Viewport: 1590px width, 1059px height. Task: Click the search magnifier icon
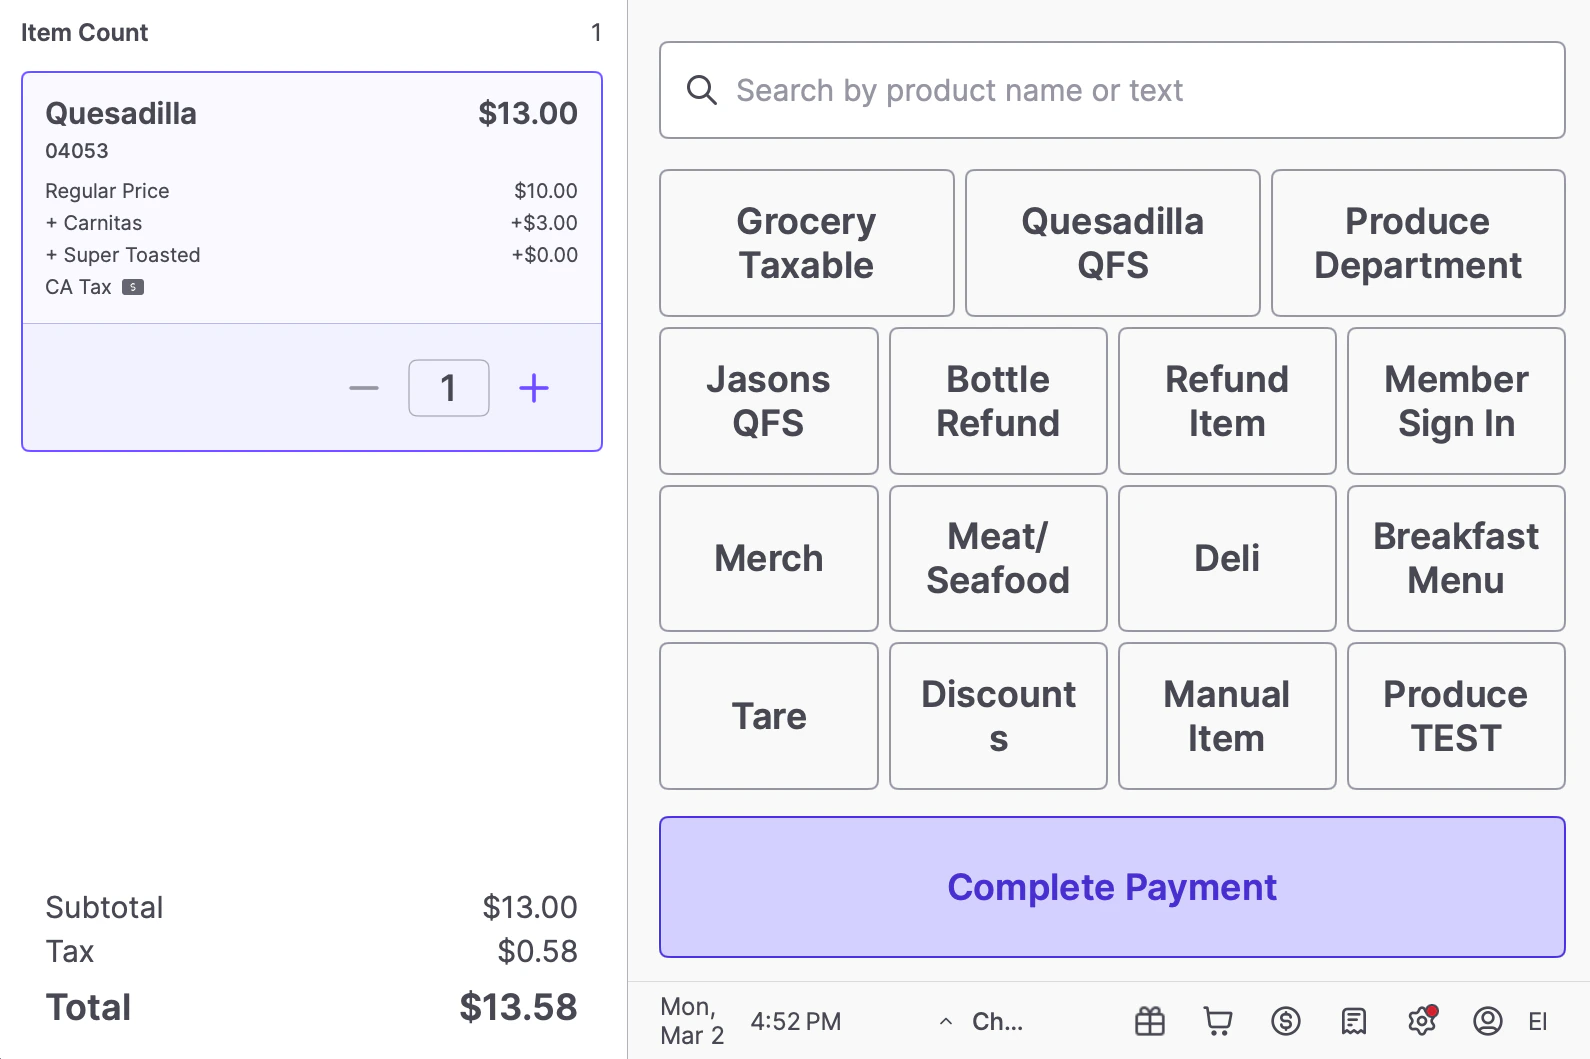click(702, 90)
